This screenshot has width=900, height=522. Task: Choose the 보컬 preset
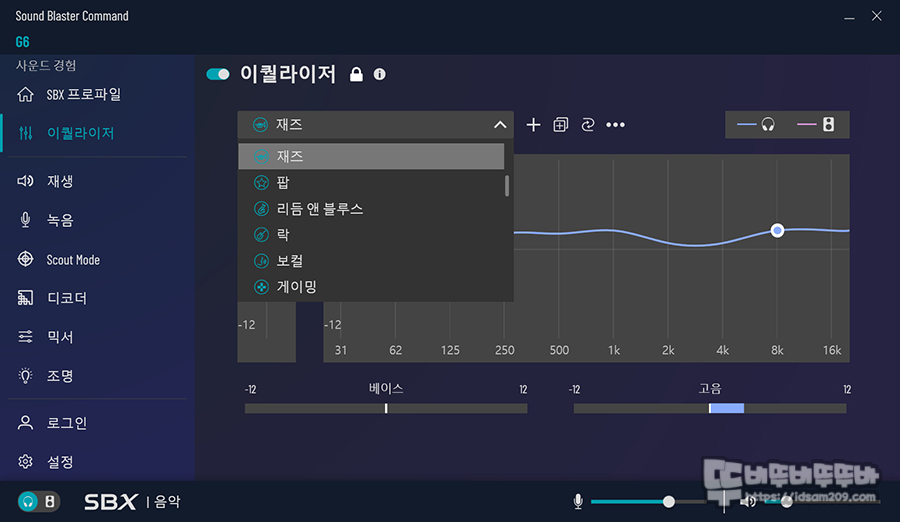tap(371, 261)
